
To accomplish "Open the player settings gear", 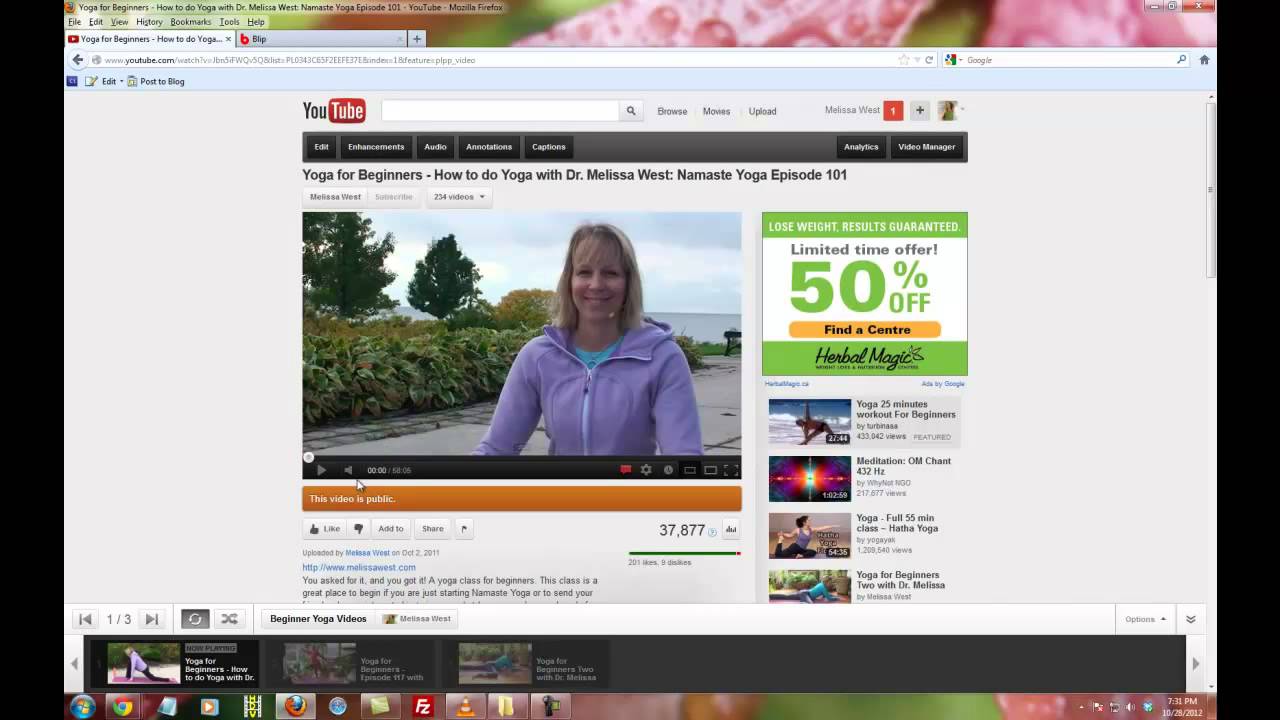I will click(x=646, y=470).
